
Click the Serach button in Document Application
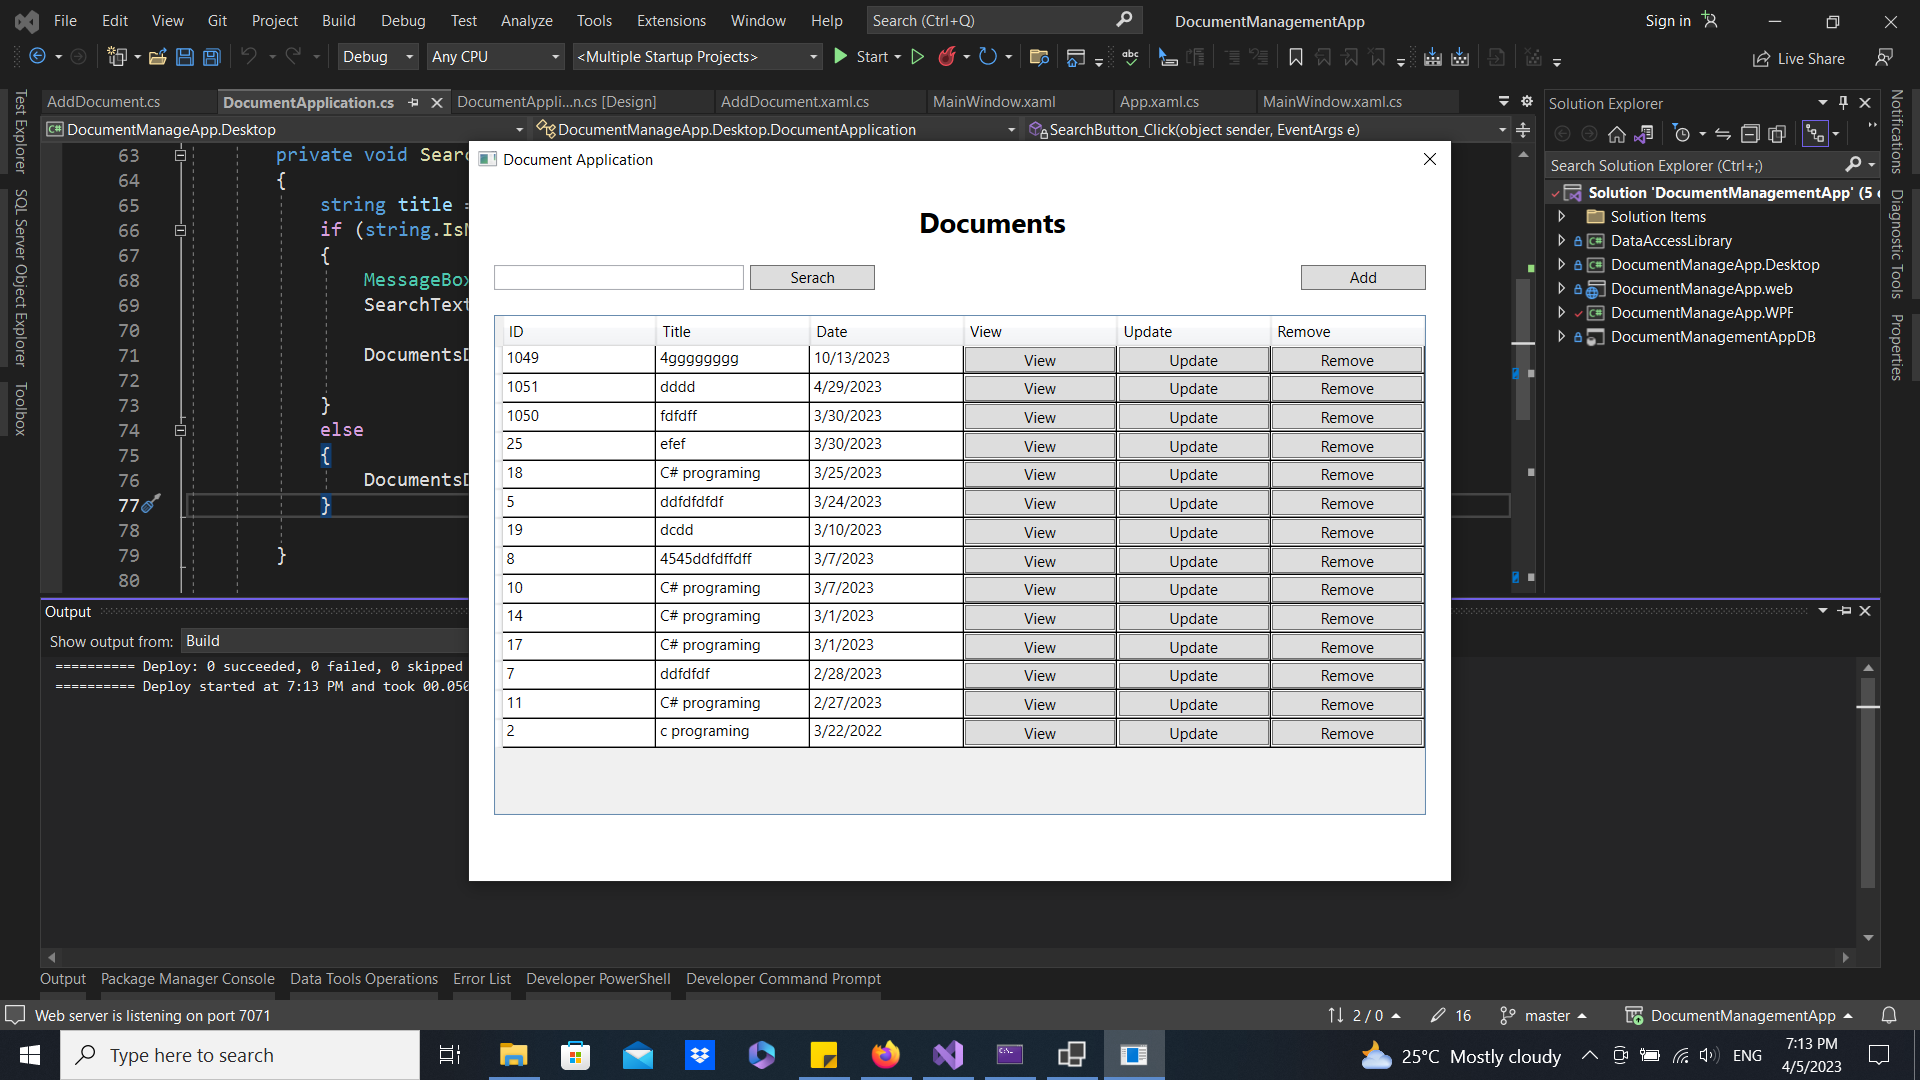(x=812, y=277)
